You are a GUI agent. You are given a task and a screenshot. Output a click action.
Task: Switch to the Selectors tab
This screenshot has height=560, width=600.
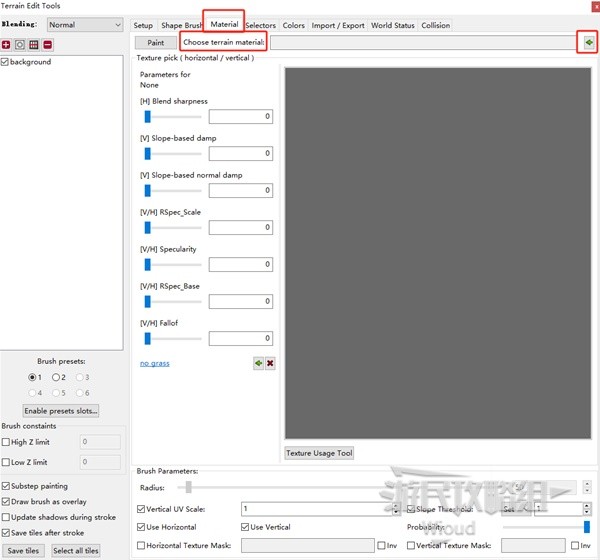(x=260, y=25)
